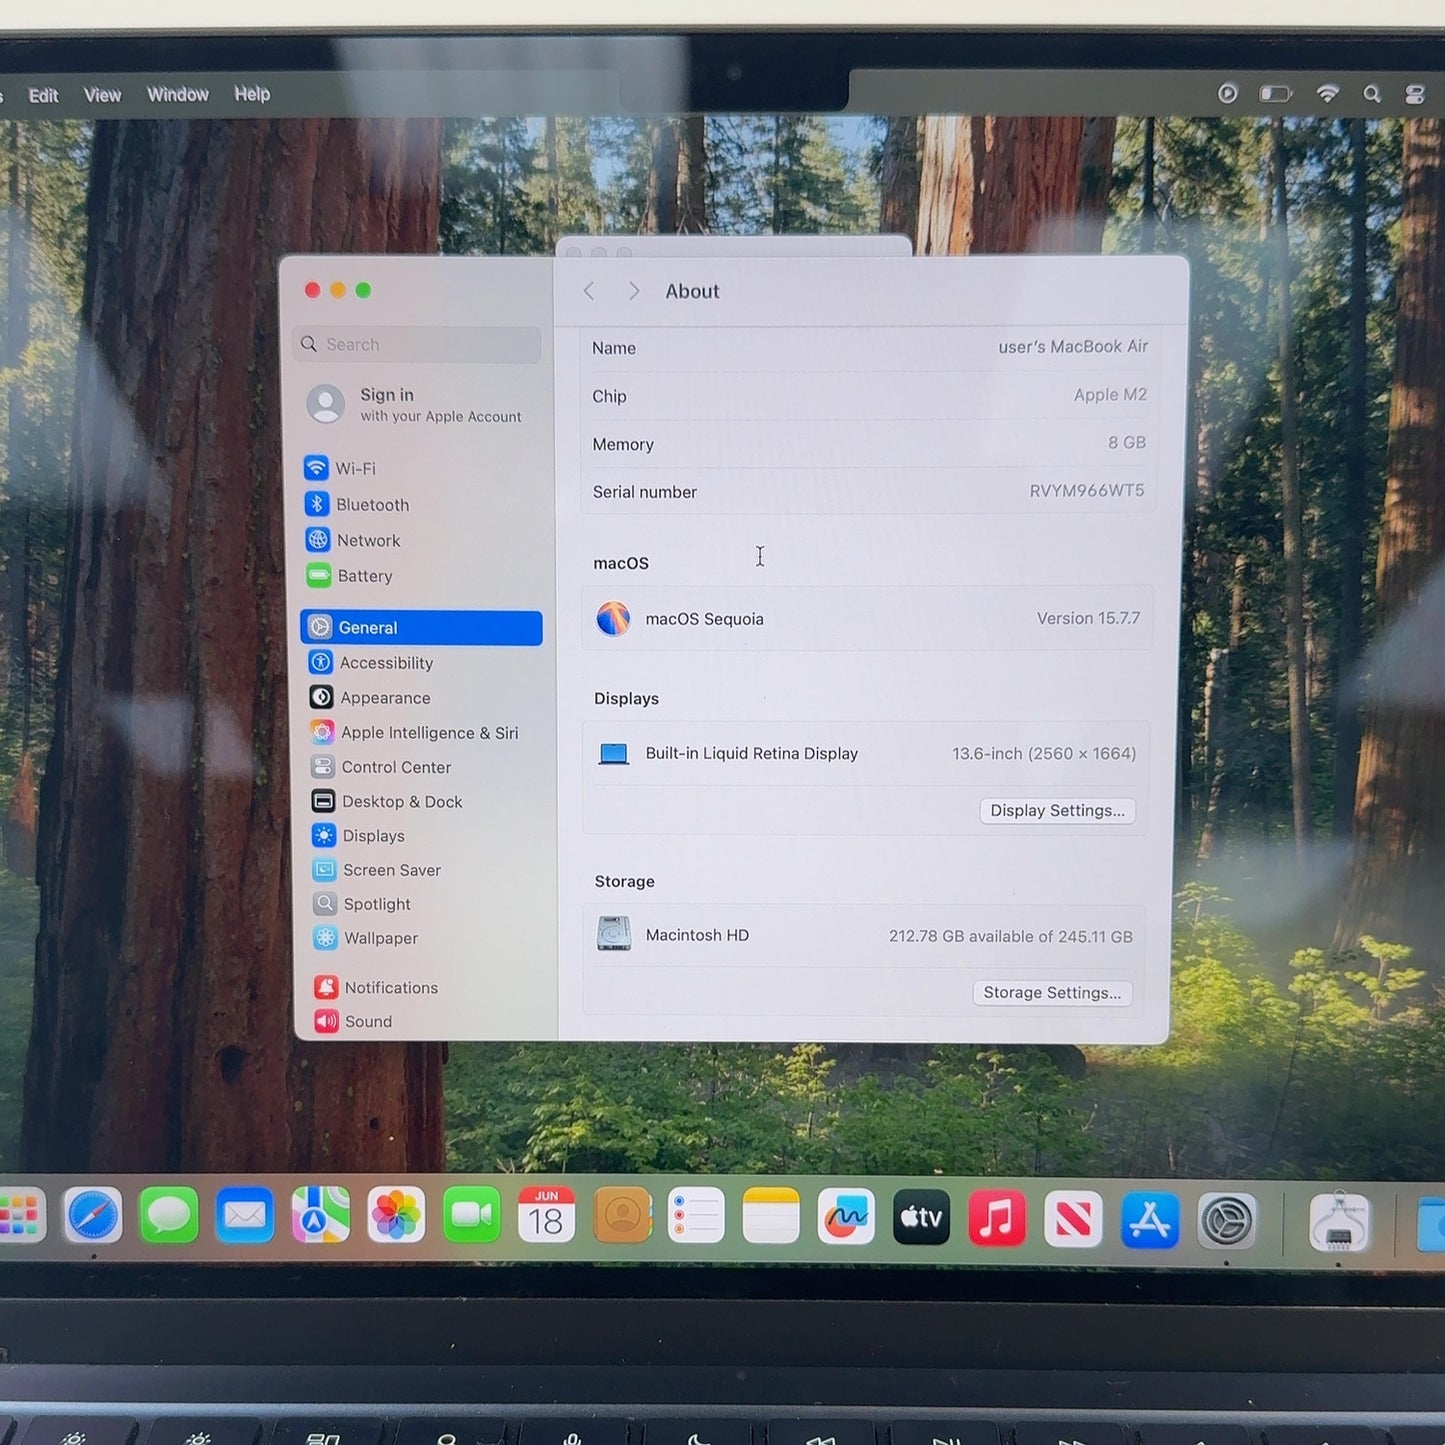
Task: Click the Version 15.7.7 text
Action: [x=1088, y=619]
